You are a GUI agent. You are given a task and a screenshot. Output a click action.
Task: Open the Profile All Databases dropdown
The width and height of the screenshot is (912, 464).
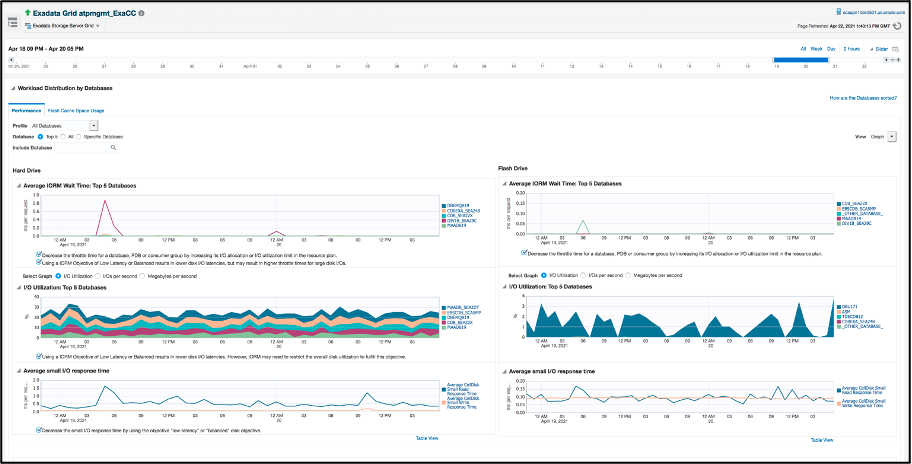[x=94, y=125]
